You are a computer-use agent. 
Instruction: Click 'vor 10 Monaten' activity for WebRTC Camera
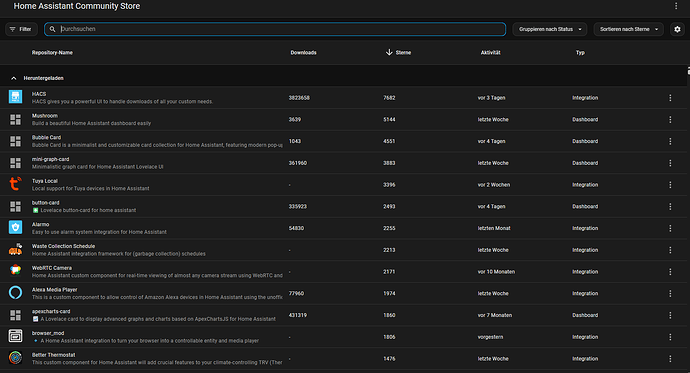tap(496, 272)
